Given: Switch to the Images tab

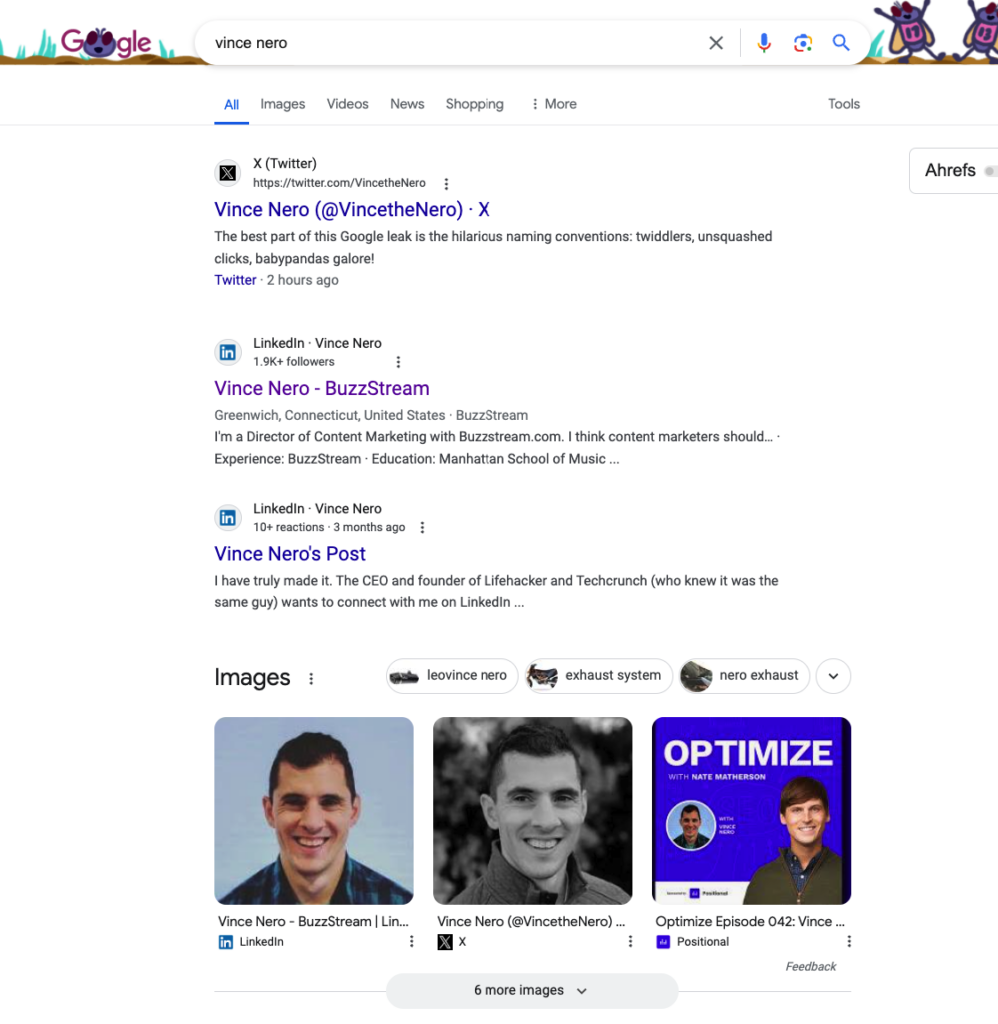Looking at the screenshot, I should click(283, 104).
